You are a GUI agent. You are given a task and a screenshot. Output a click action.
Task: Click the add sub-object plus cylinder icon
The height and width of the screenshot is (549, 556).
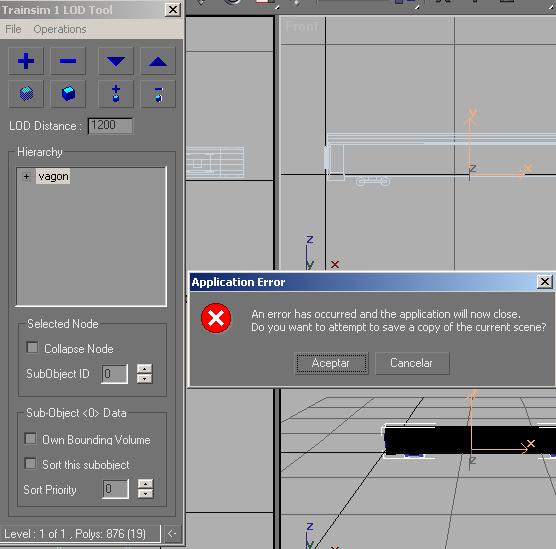coord(116,94)
